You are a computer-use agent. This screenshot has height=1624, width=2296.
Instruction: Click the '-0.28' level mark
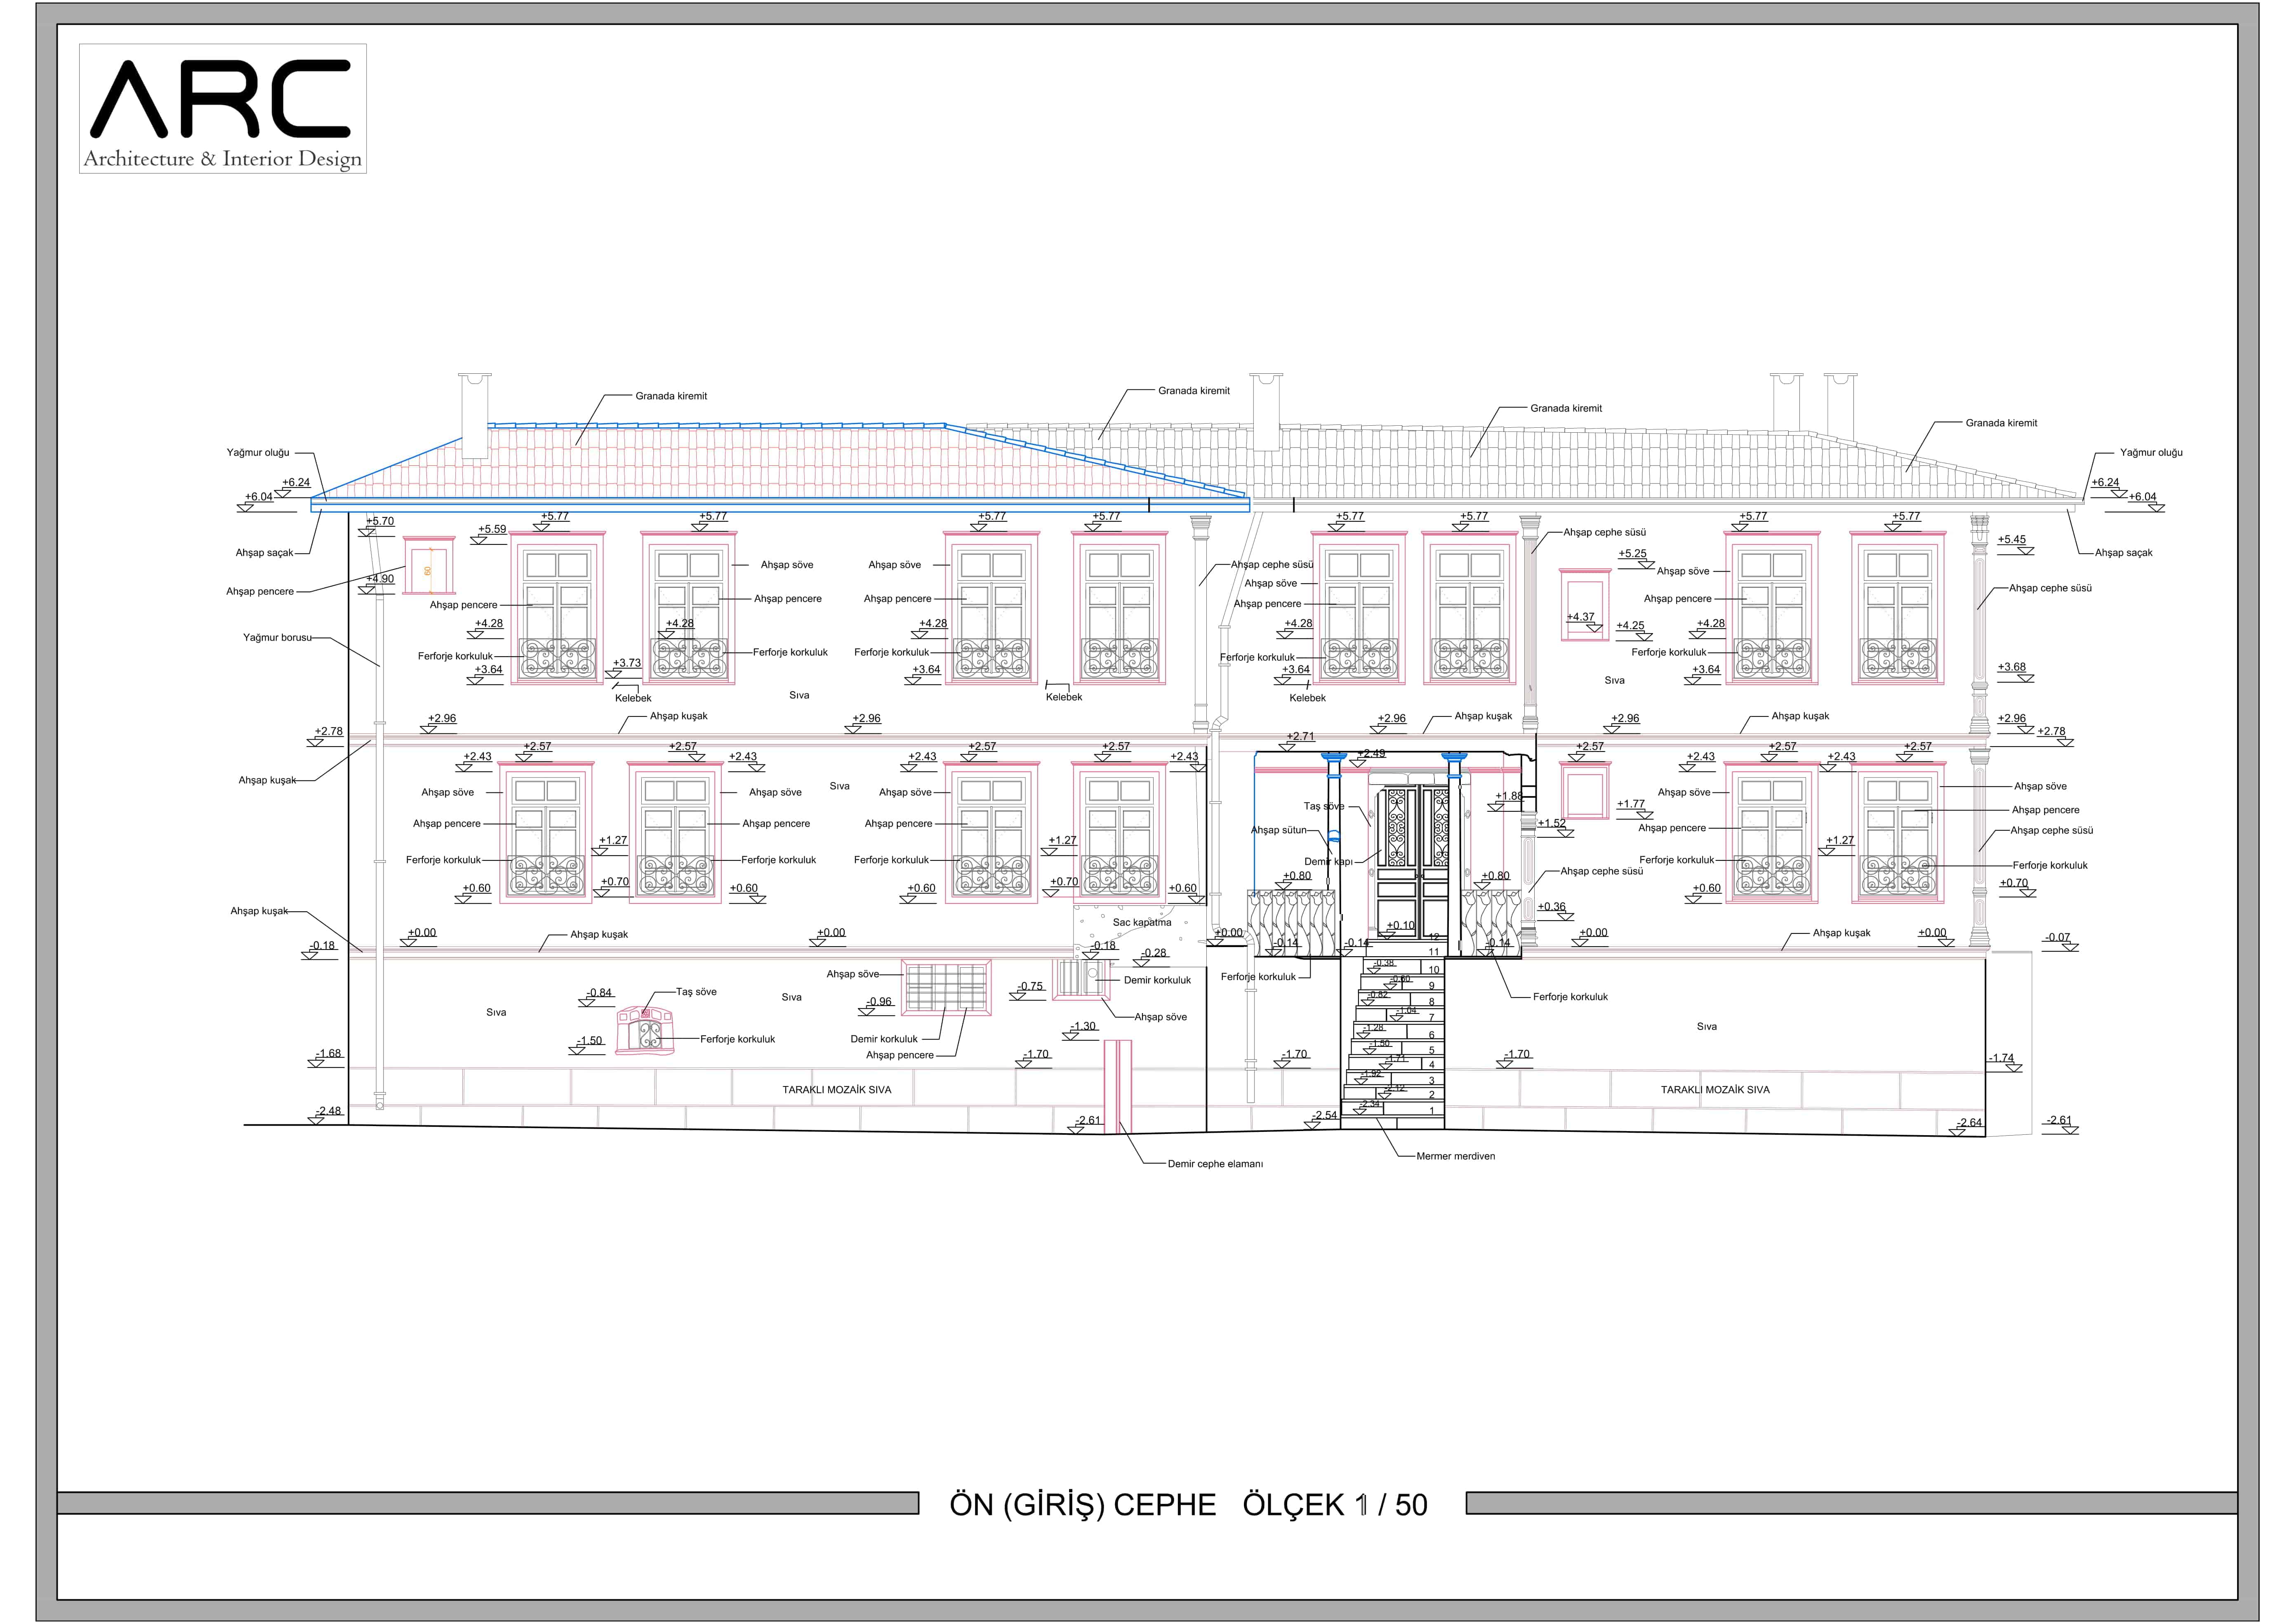coord(1155,953)
